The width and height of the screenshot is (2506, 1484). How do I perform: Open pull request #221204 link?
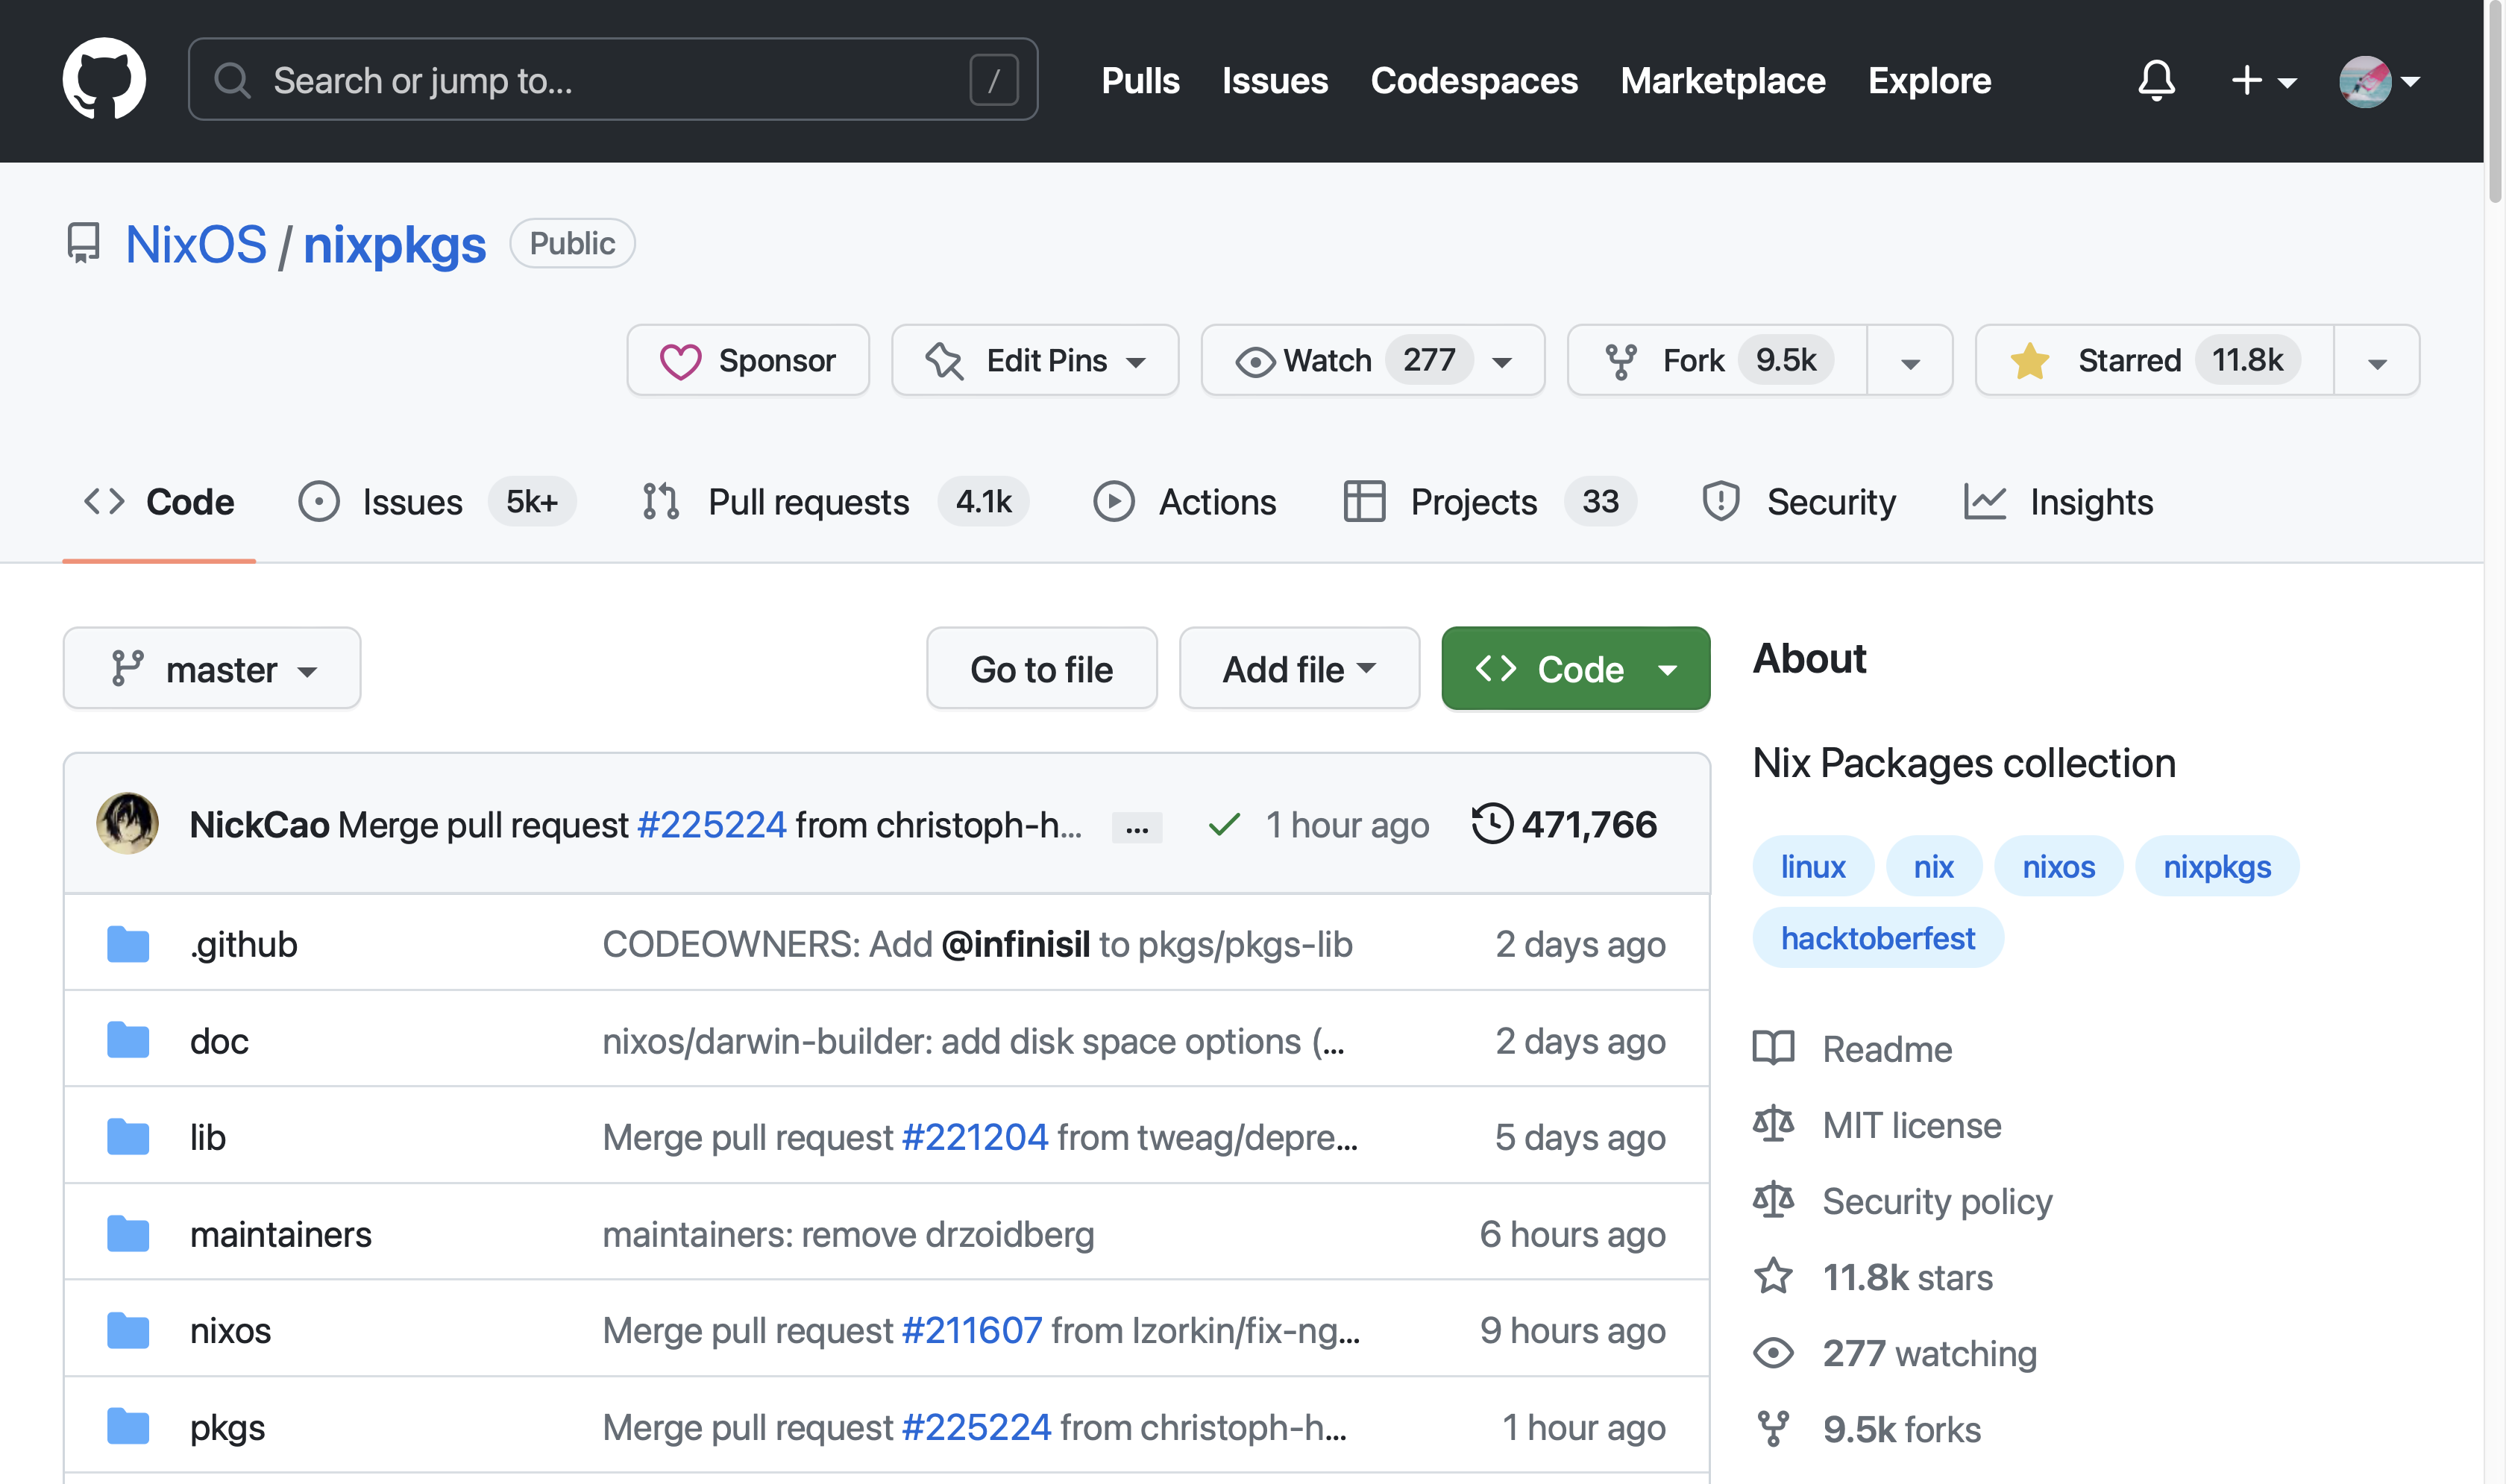pos(975,1138)
